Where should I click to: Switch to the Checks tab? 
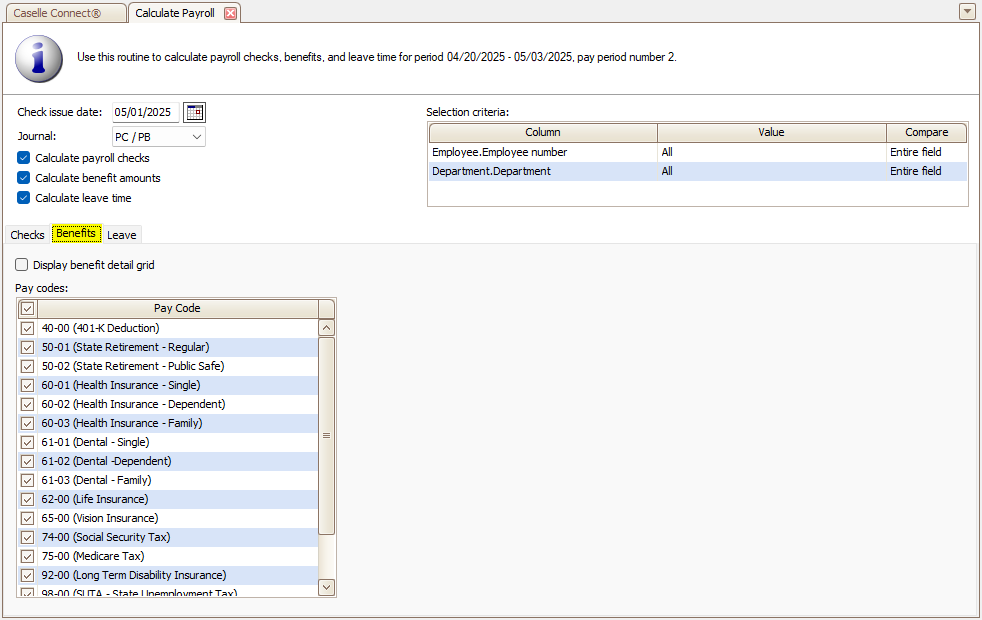tap(28, 235)
